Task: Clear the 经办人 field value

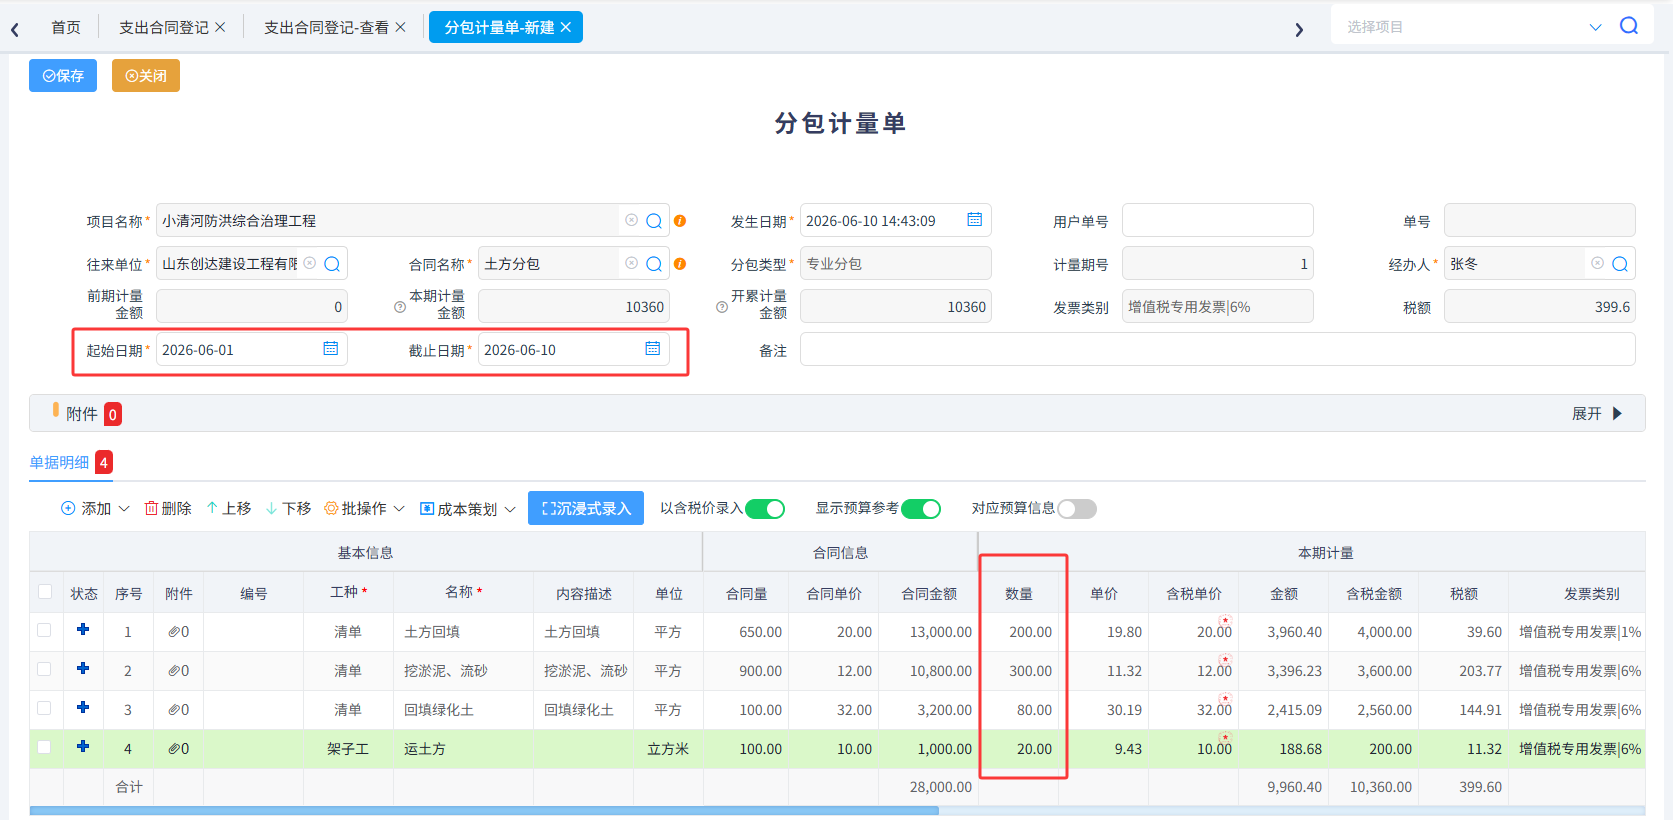Action: [1597, 263]
